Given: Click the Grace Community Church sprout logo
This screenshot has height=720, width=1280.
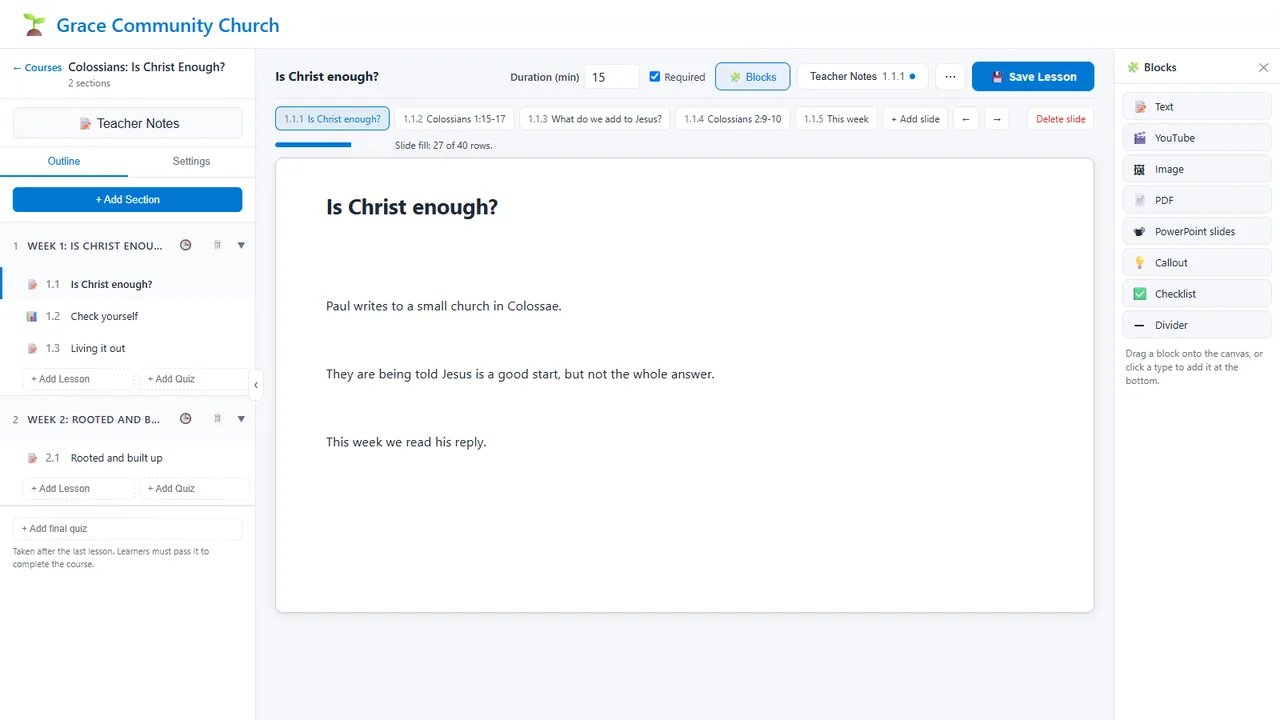Looking at the screenshot, I should tap(34, 25).
